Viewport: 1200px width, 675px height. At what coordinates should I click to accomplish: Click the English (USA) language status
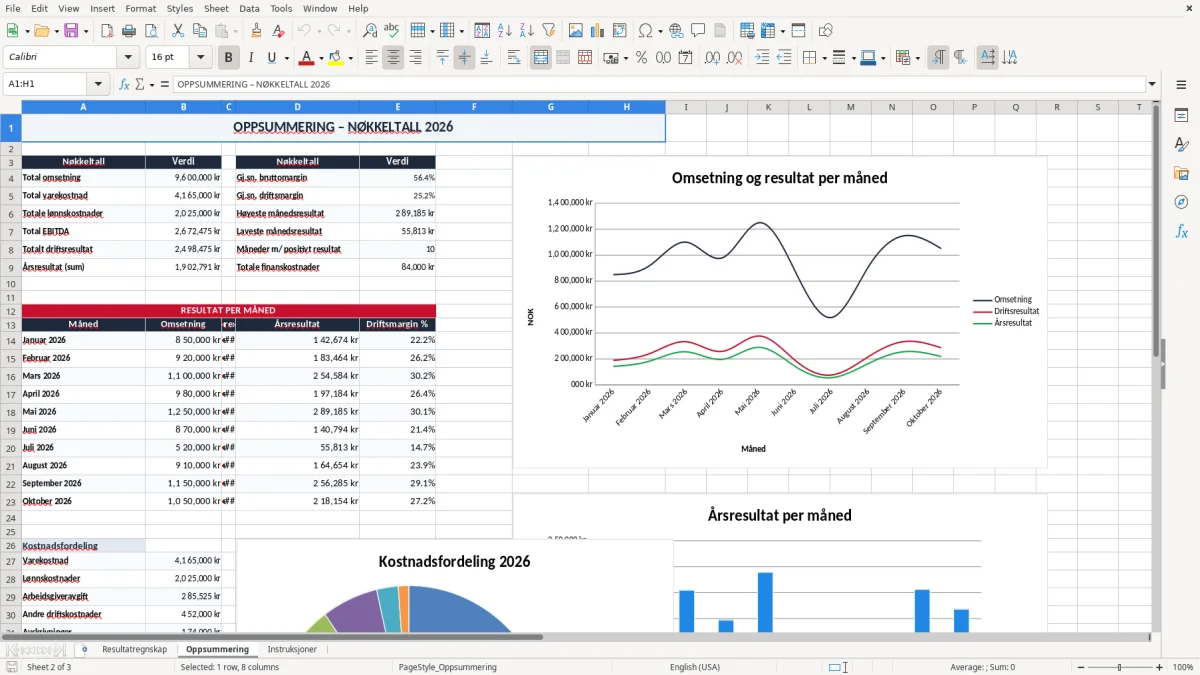pyautogui.click(x=694, y=667)
